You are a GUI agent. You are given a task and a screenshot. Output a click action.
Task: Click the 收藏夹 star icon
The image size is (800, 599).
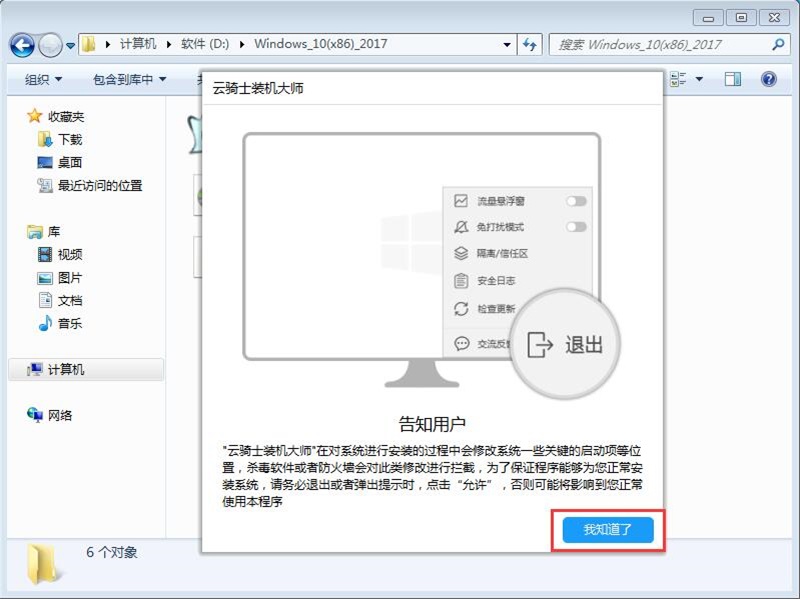(x=34, y=116)
